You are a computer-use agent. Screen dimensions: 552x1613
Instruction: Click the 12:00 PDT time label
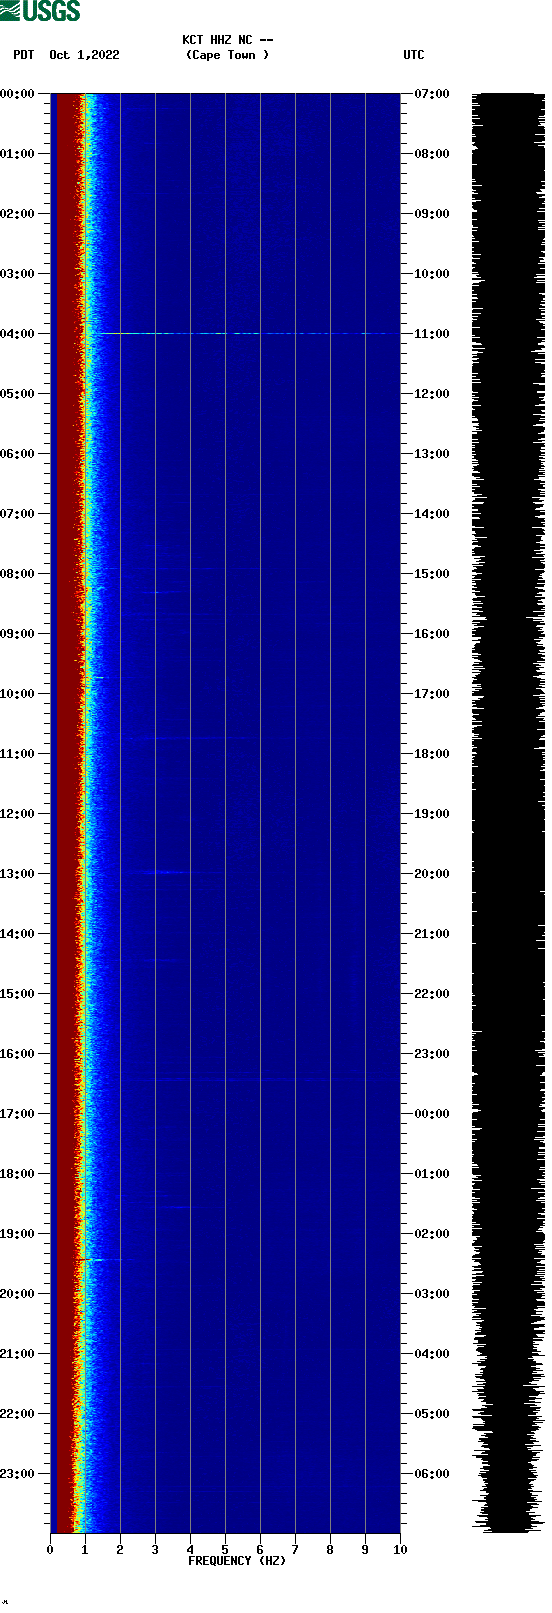(x=17, y=814)
